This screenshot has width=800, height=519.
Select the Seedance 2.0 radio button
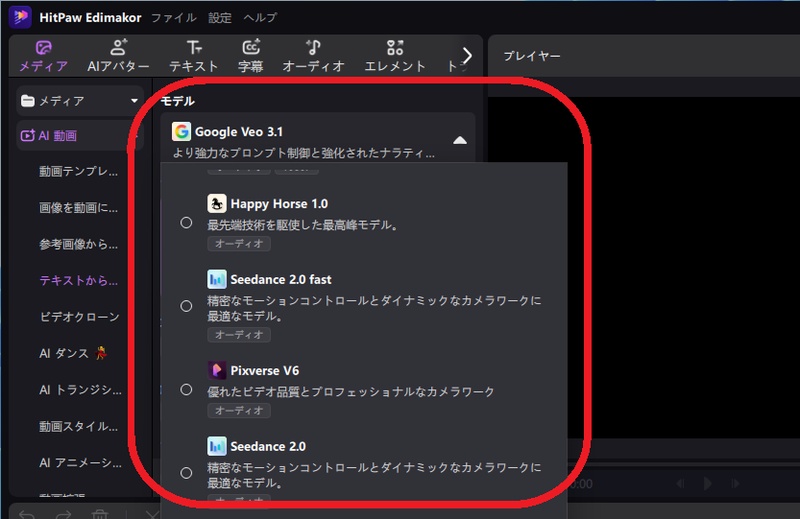coord(186,473)
